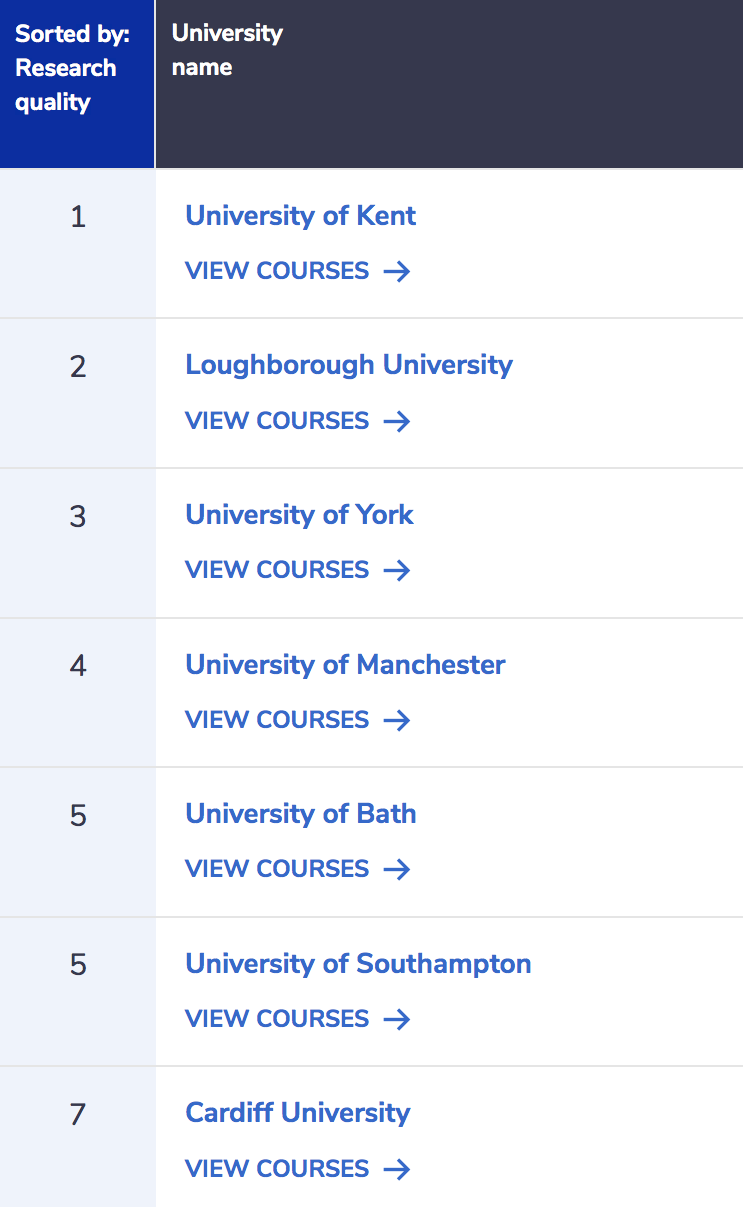View courses text for Cardiff University
The width and height of the screenshot is (743, 1207).
point(277,1169)
